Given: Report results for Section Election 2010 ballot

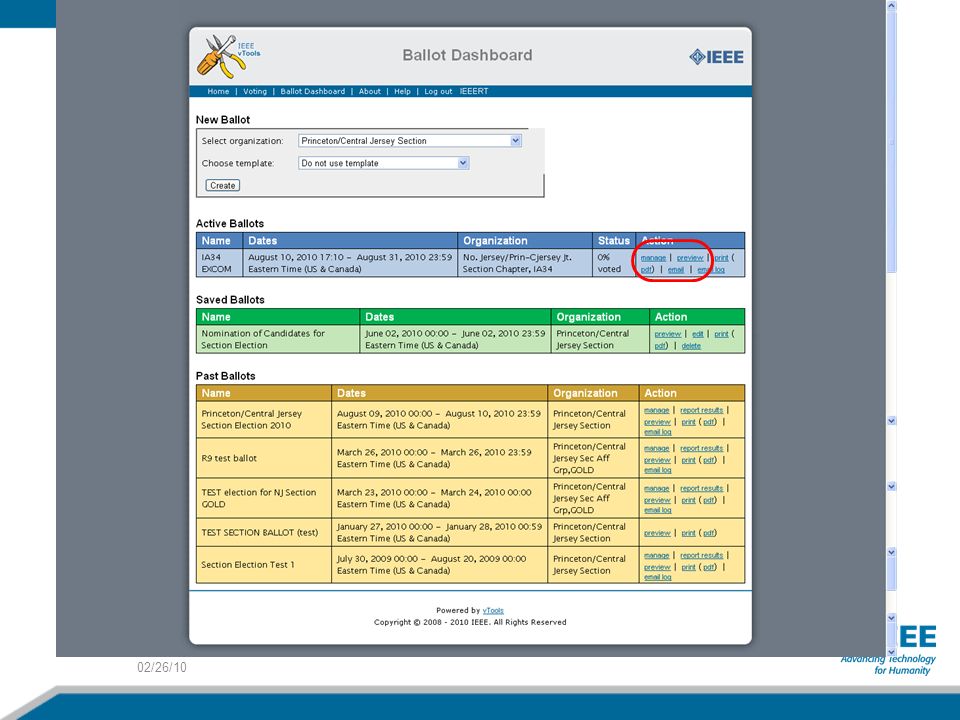Looking at the screenshot, I should [x=702, y=410].
